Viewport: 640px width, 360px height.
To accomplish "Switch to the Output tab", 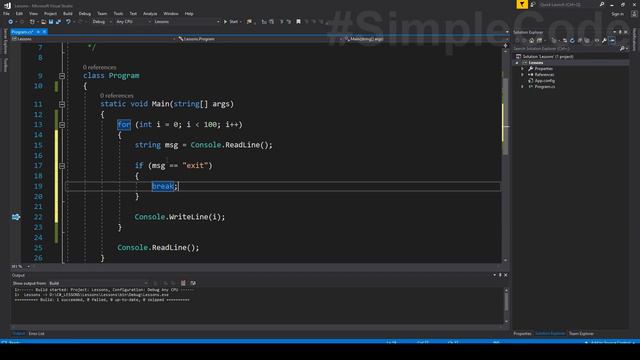I will [18, 334].
